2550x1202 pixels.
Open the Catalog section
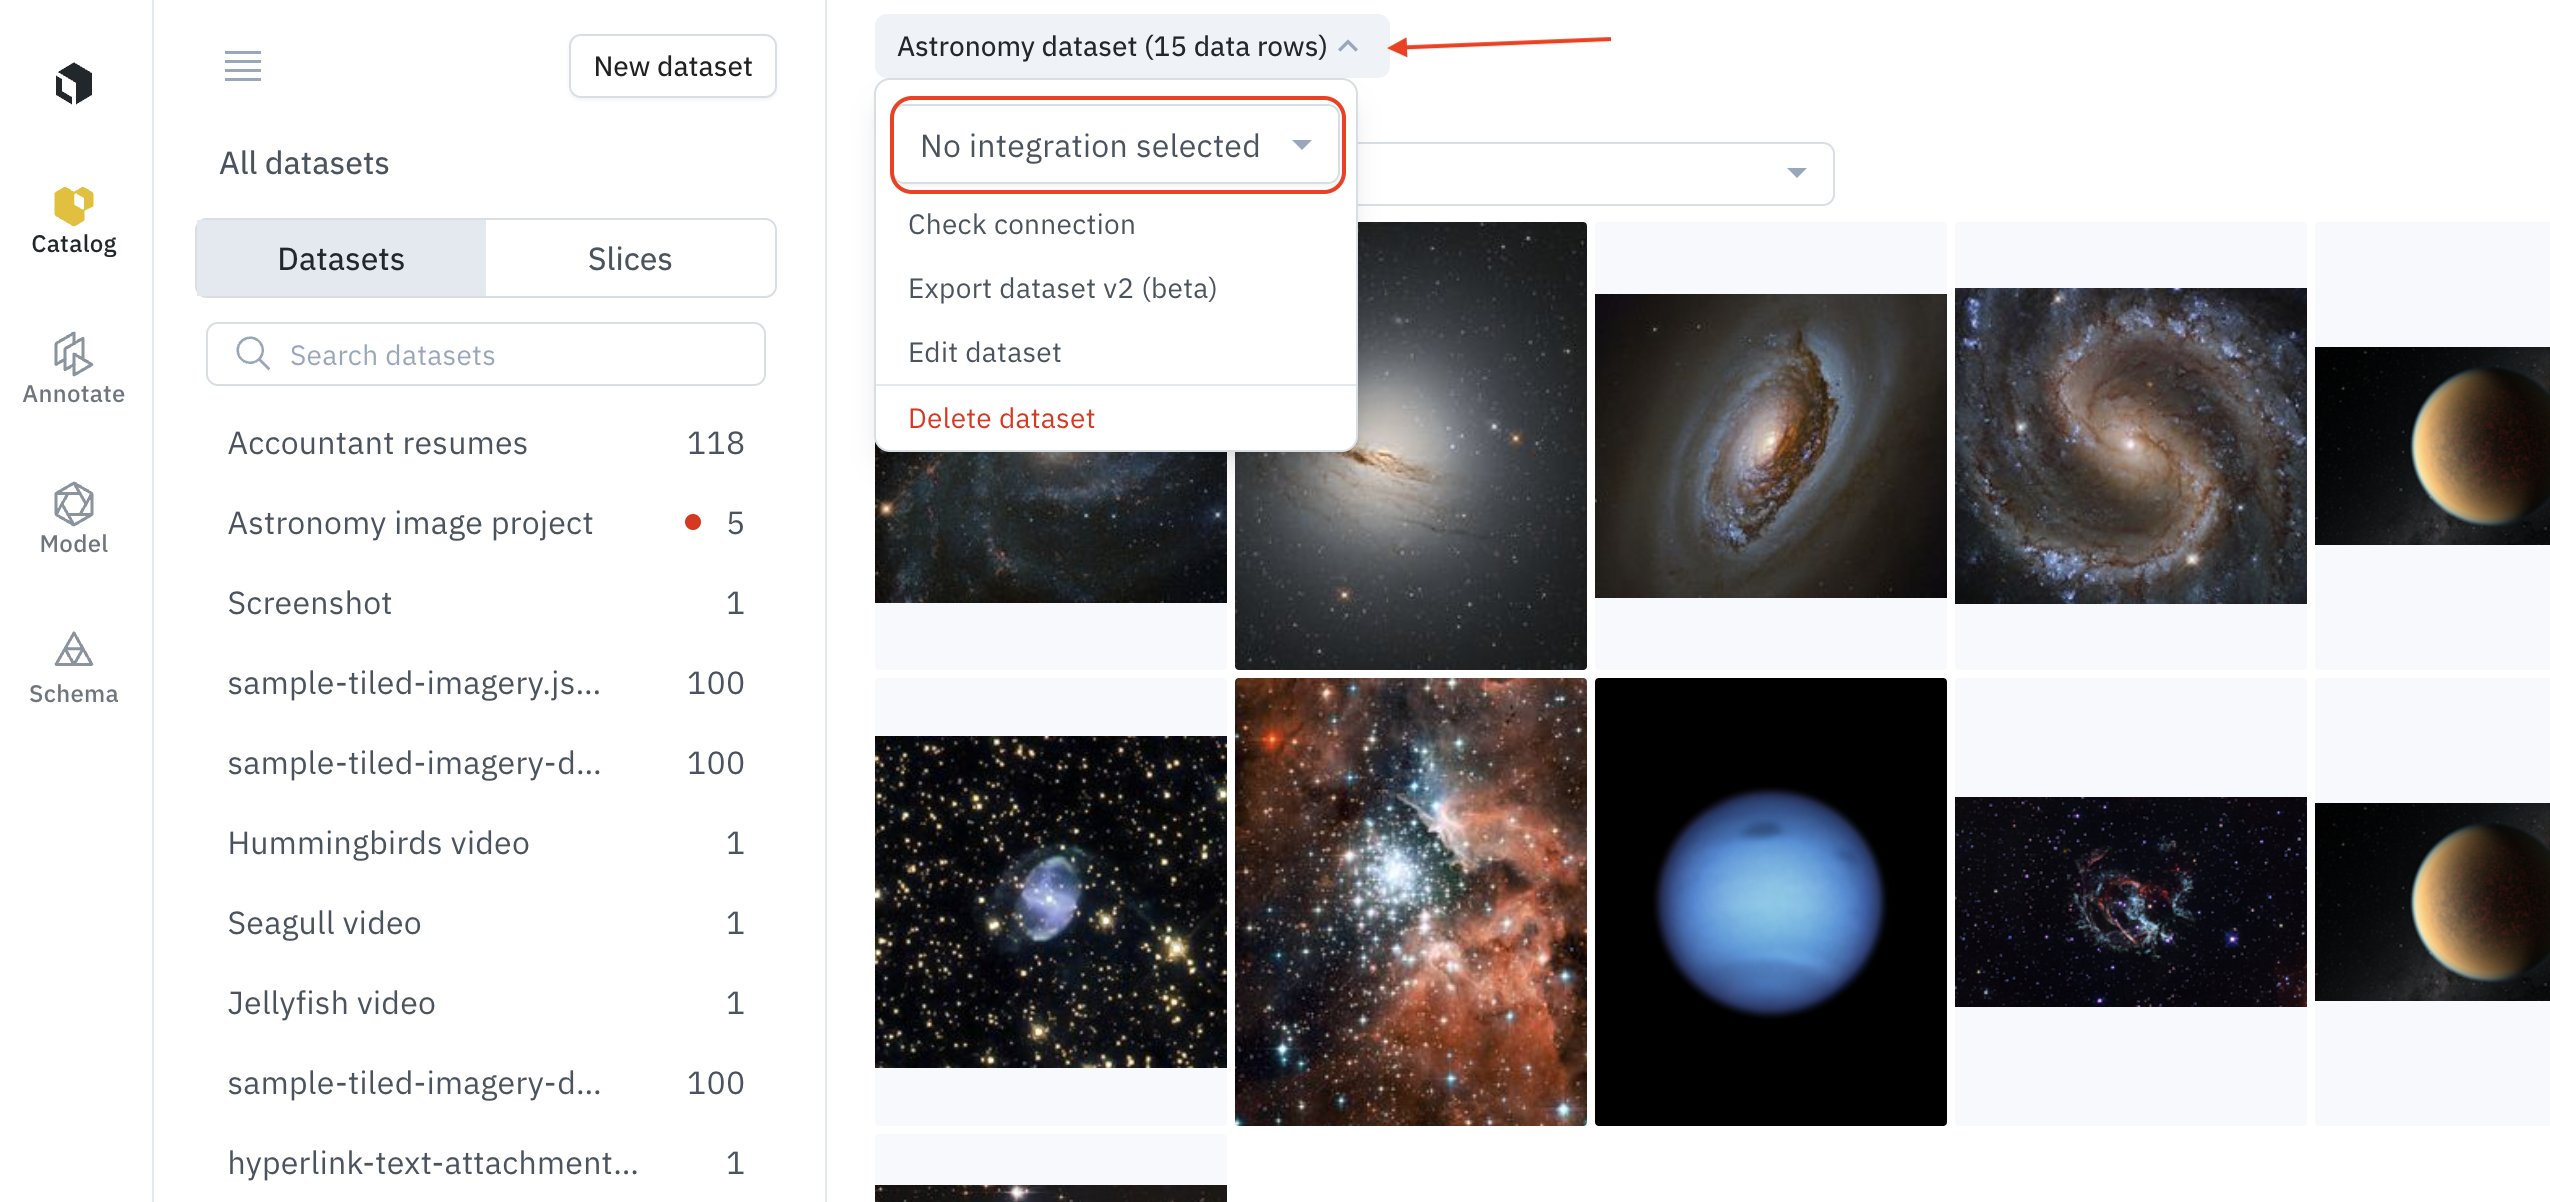tap(74, 221)
